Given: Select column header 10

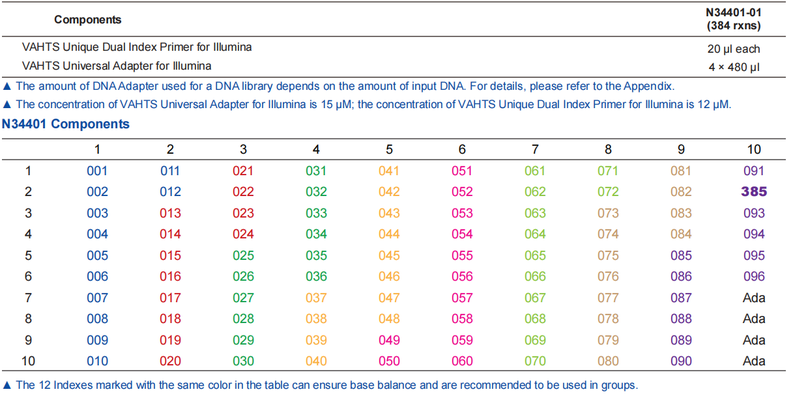Looking at the screenshot, I should pos(754,149).
